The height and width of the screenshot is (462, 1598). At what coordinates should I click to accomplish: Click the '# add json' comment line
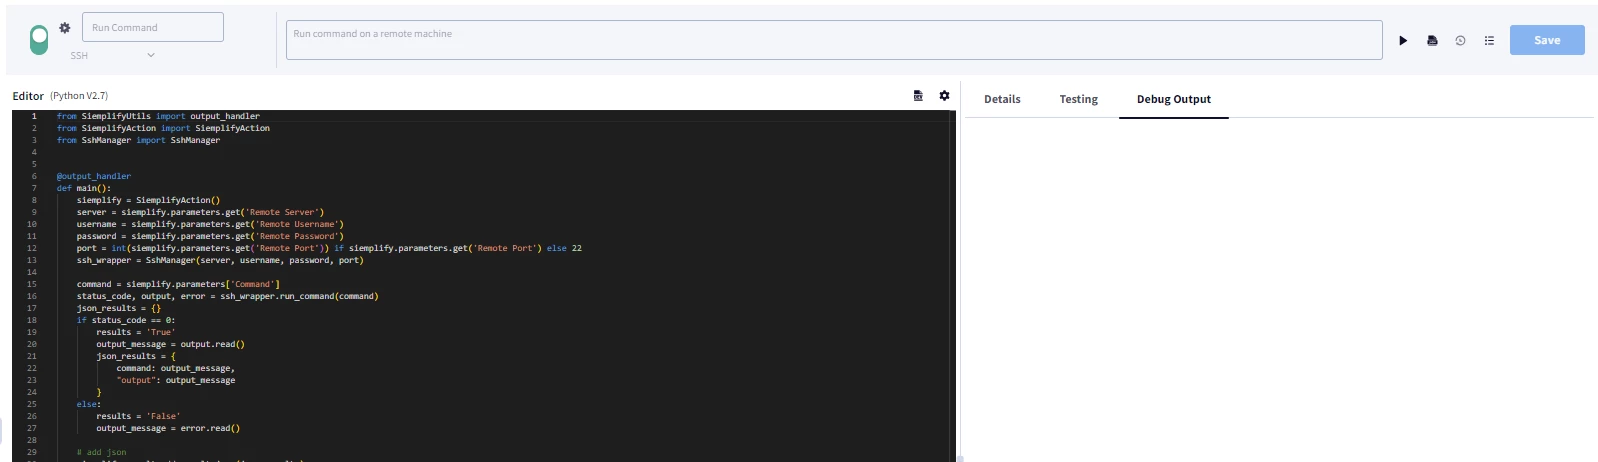[x=101, y=452]
